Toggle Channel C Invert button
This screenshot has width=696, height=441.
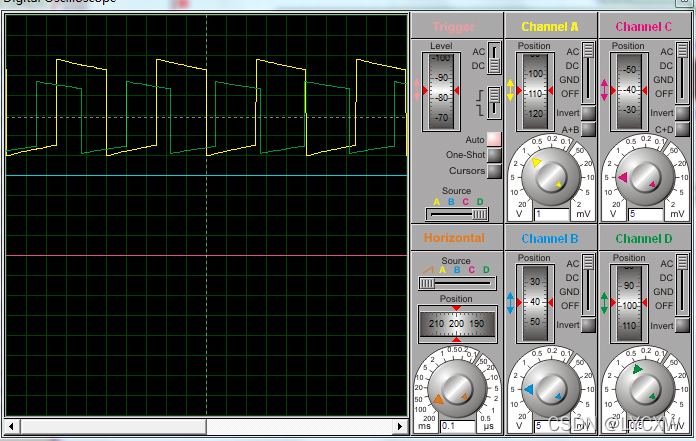(x=682, y=113)
